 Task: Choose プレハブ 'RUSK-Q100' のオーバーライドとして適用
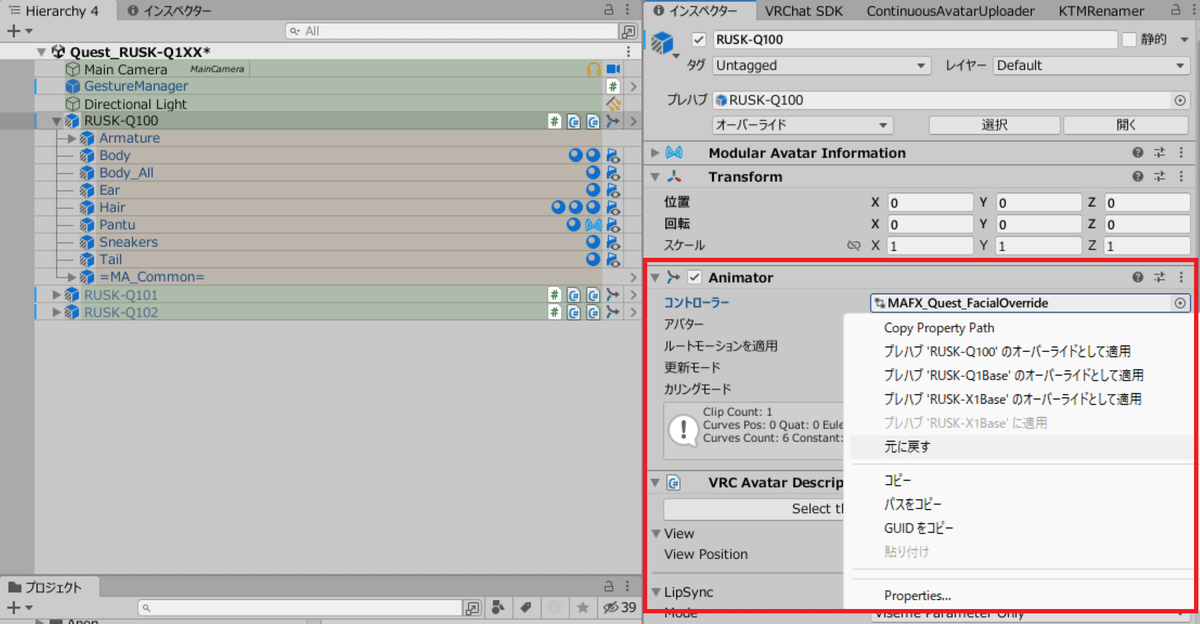pos(1007,352)
